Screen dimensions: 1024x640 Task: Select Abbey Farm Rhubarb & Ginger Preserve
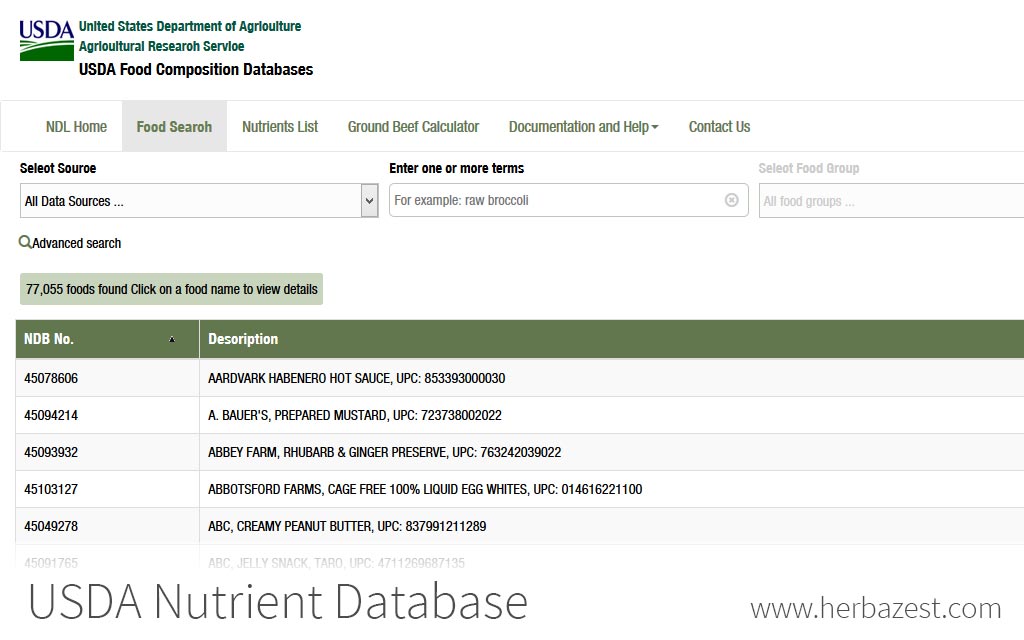point(384,452)
